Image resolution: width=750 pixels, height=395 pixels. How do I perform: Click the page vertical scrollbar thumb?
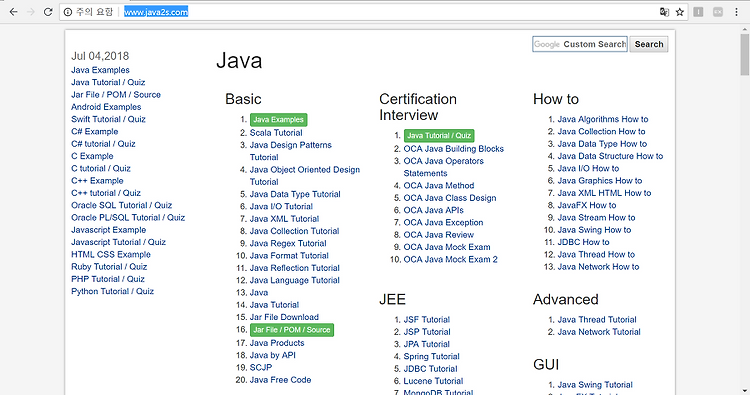pos(745,54)
